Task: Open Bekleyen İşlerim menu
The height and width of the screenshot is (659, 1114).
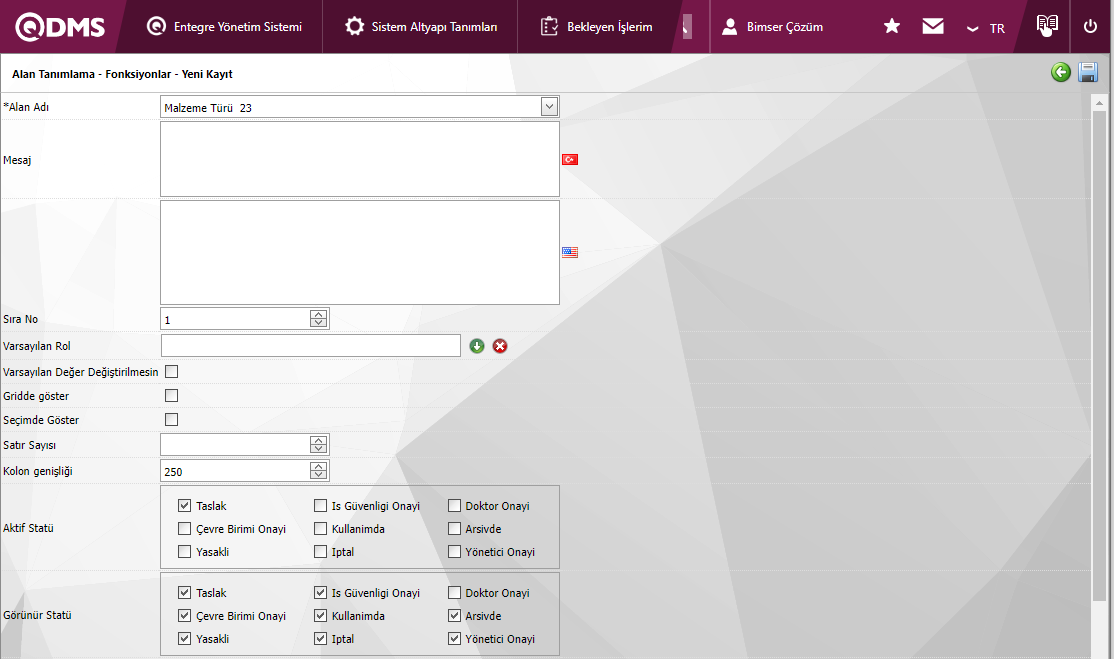Action: click(596, 26)
